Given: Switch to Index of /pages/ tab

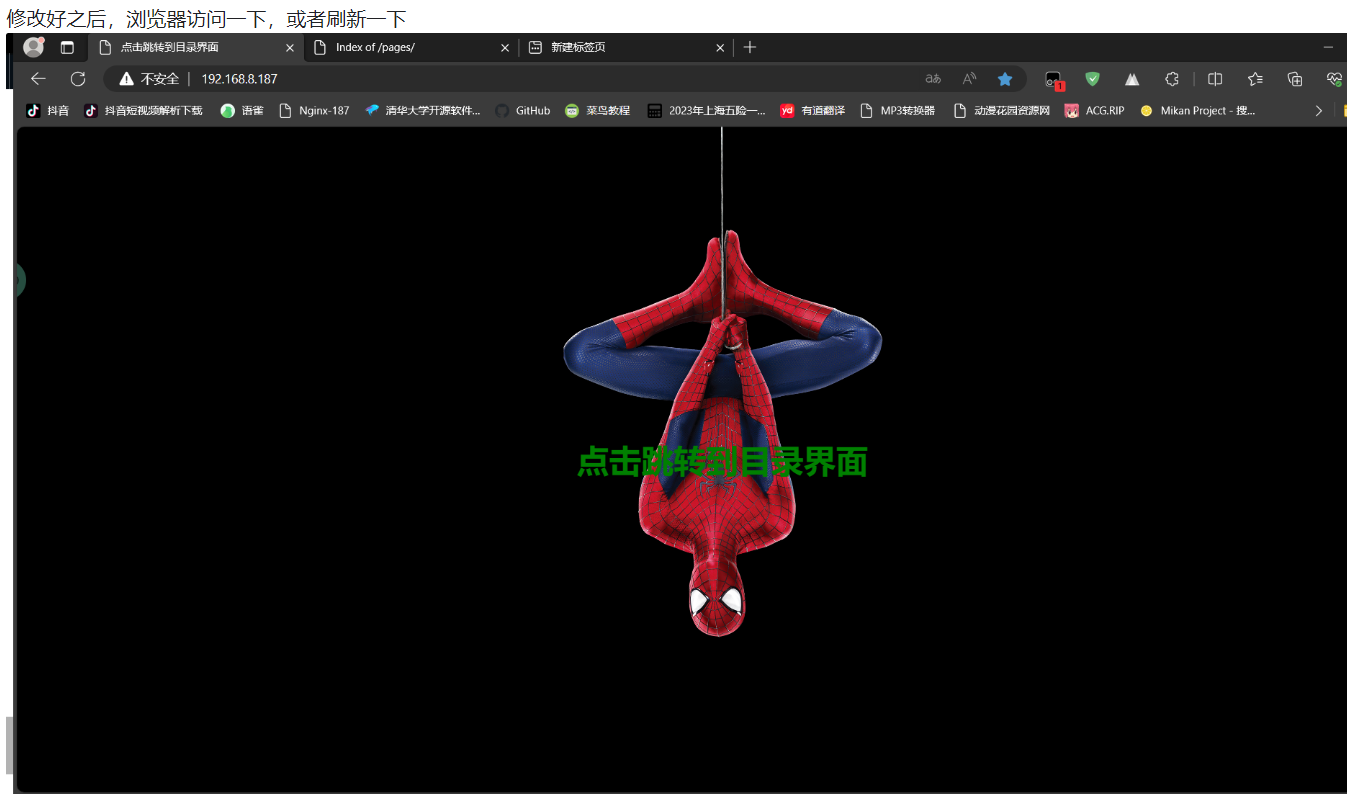Looking at the screenshot, I should (410, 47).
